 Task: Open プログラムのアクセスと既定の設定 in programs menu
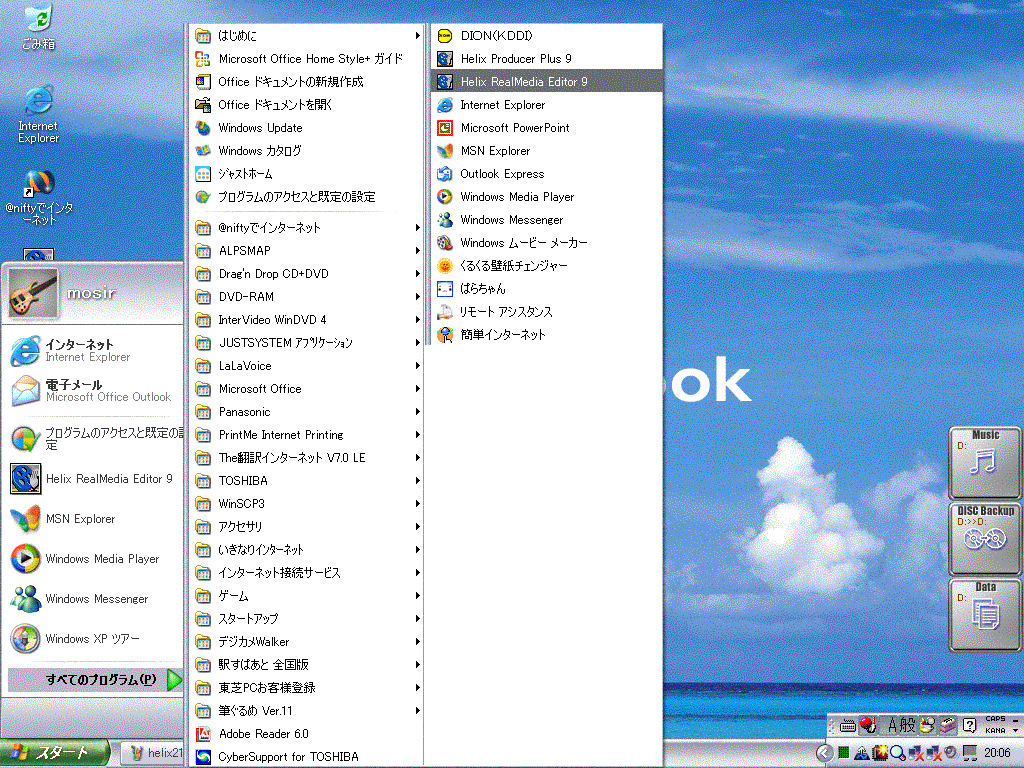coord(307,197)
